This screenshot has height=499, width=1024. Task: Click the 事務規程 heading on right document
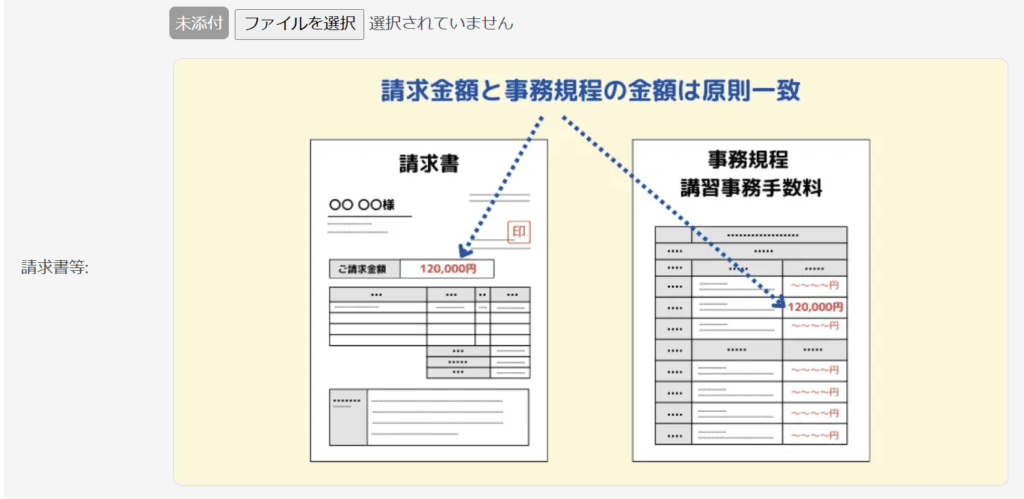(x=749, y=160)
